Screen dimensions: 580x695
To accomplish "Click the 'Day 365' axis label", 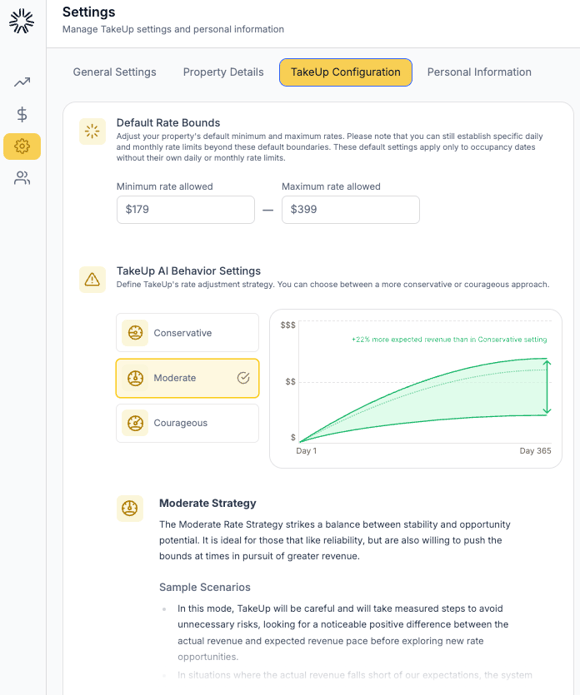I will point(535,451).
